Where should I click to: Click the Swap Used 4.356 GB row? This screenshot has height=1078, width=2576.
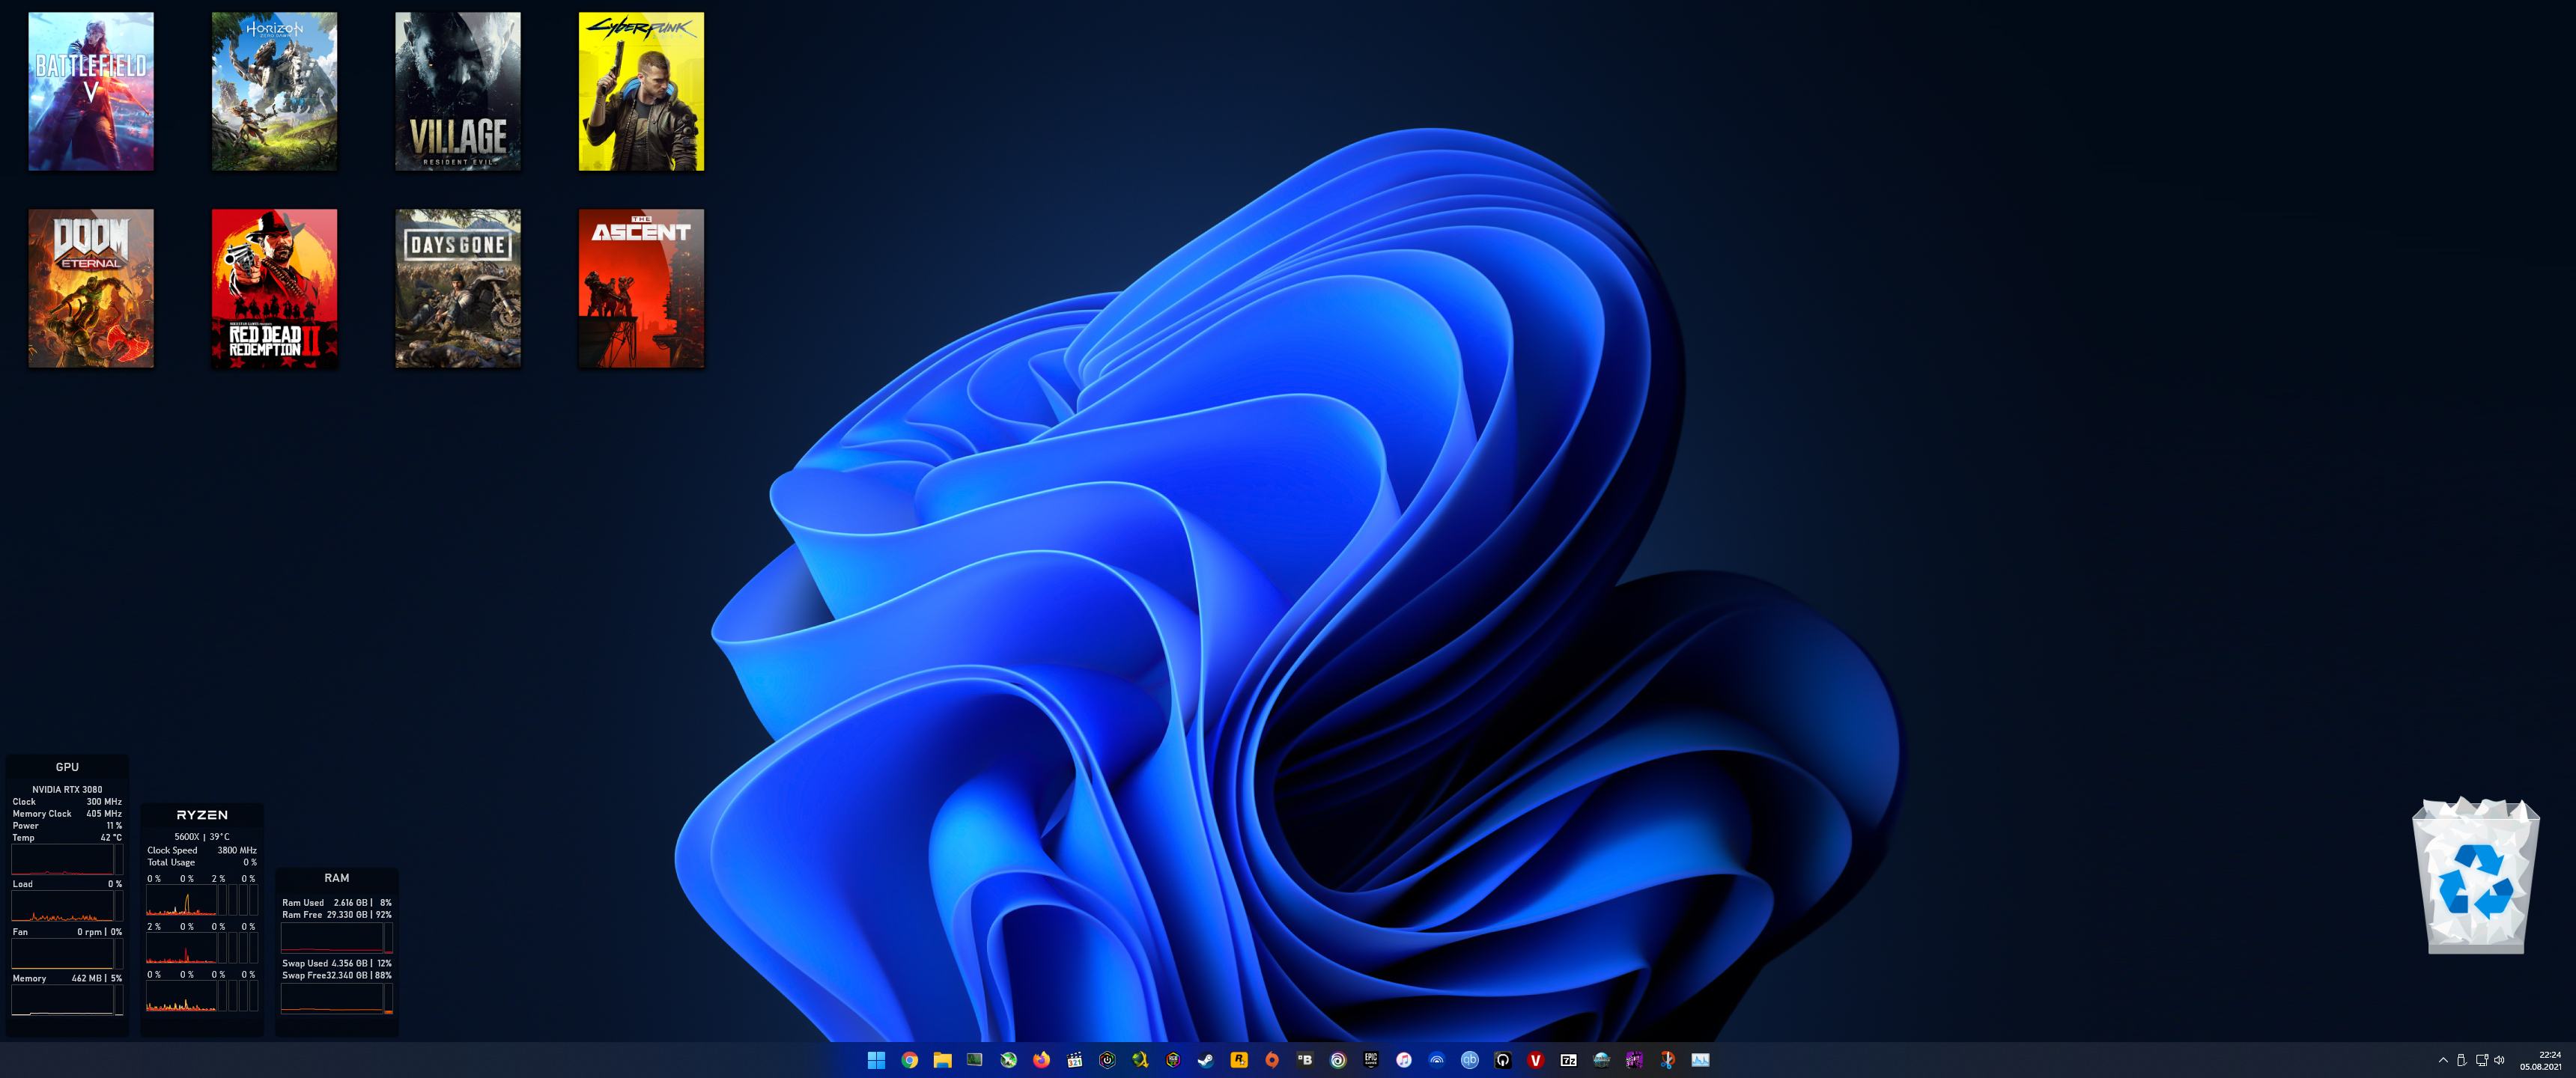pyautogui.click(x=337, y=963)
